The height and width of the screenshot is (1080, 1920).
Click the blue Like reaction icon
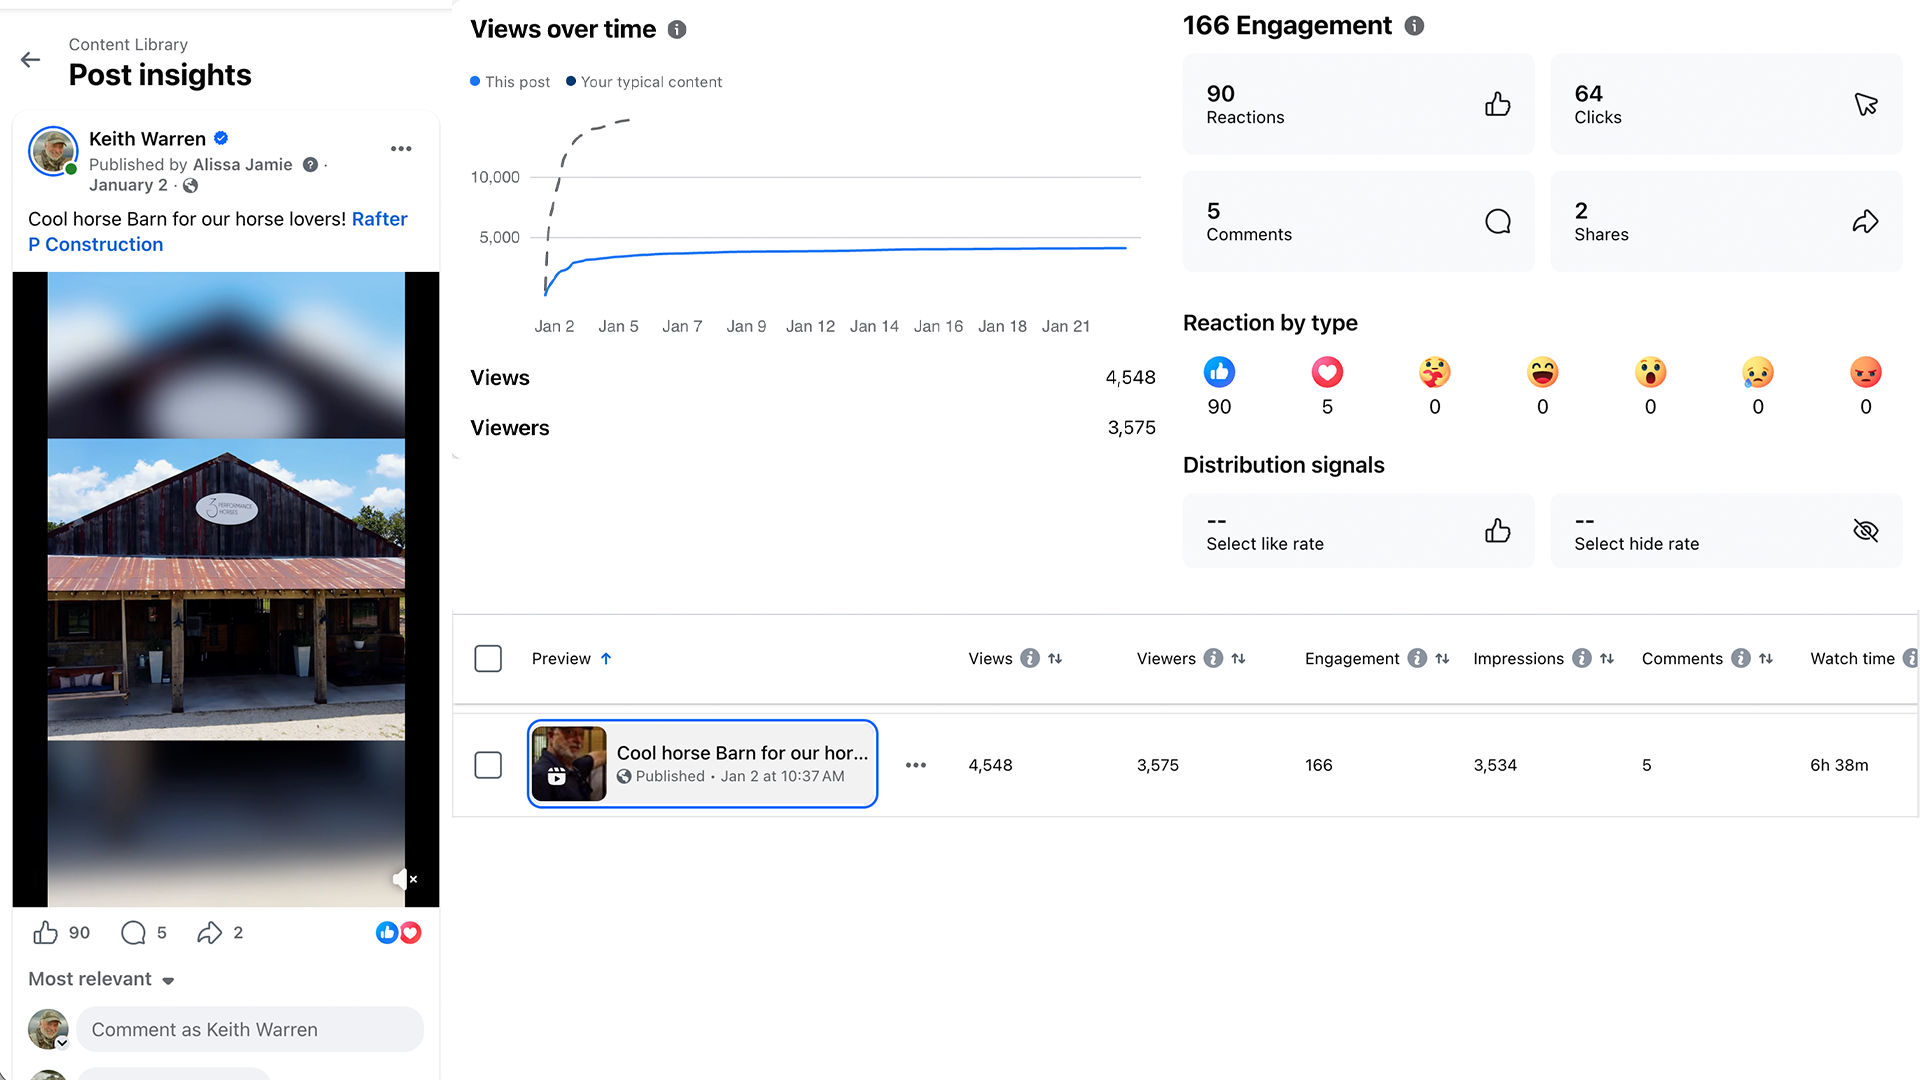(1219, 373)
